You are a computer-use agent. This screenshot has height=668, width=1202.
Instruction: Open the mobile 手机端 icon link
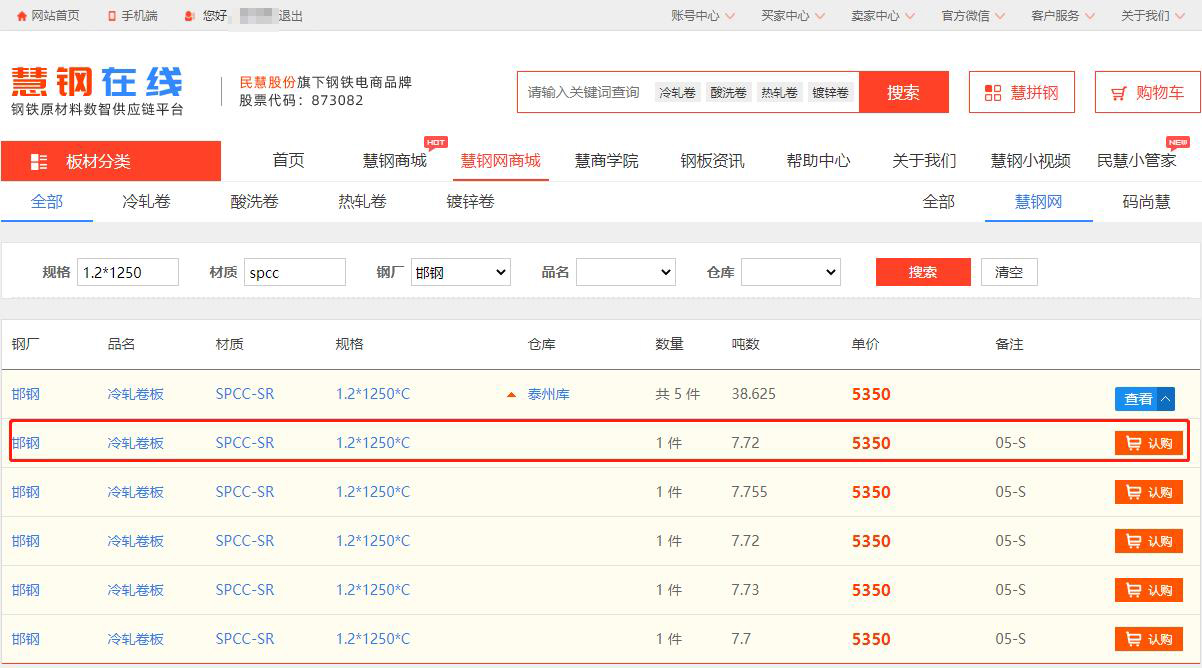(x=111, y=16)
